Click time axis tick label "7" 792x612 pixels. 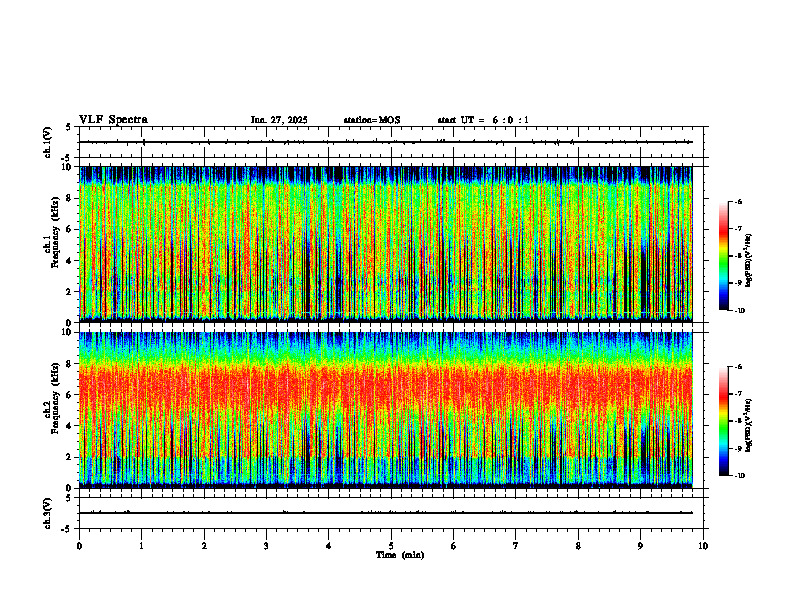pos(516,546)
